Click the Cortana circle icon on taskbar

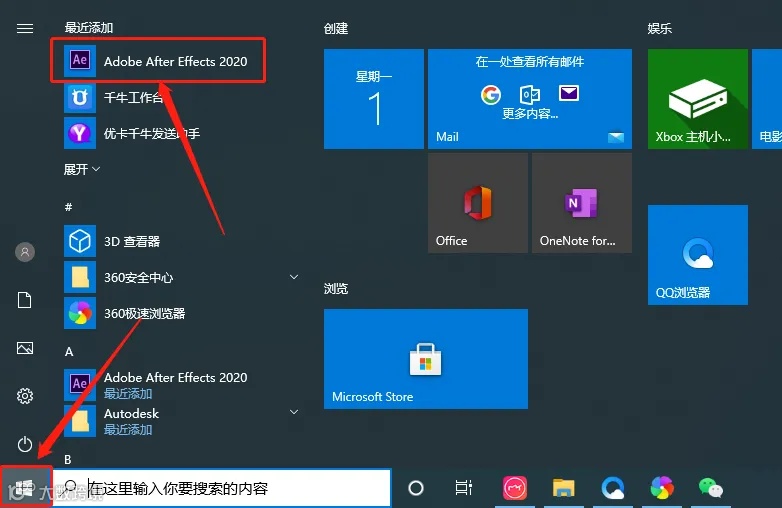click(415, 488)
